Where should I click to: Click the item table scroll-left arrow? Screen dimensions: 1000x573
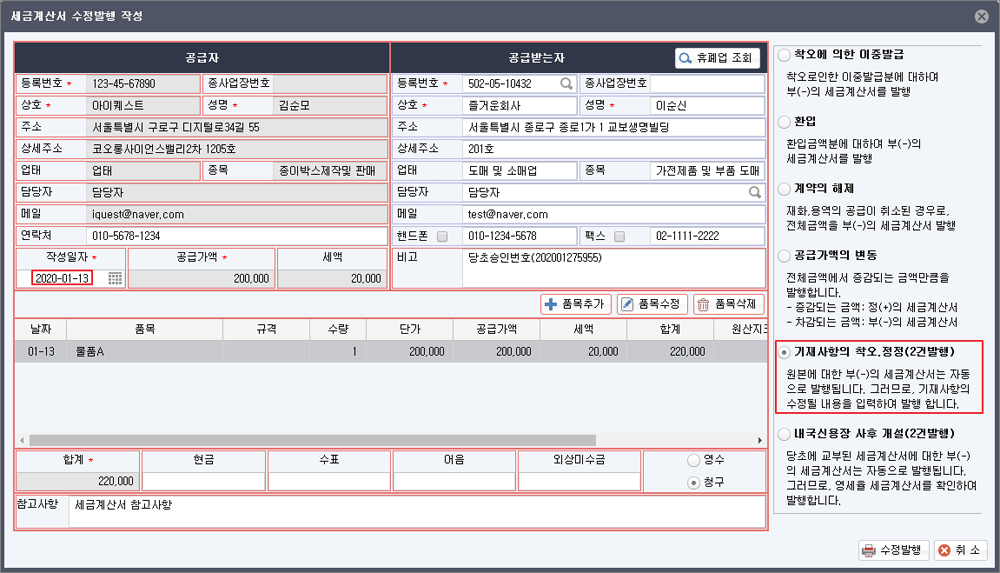tap(22, 440)
